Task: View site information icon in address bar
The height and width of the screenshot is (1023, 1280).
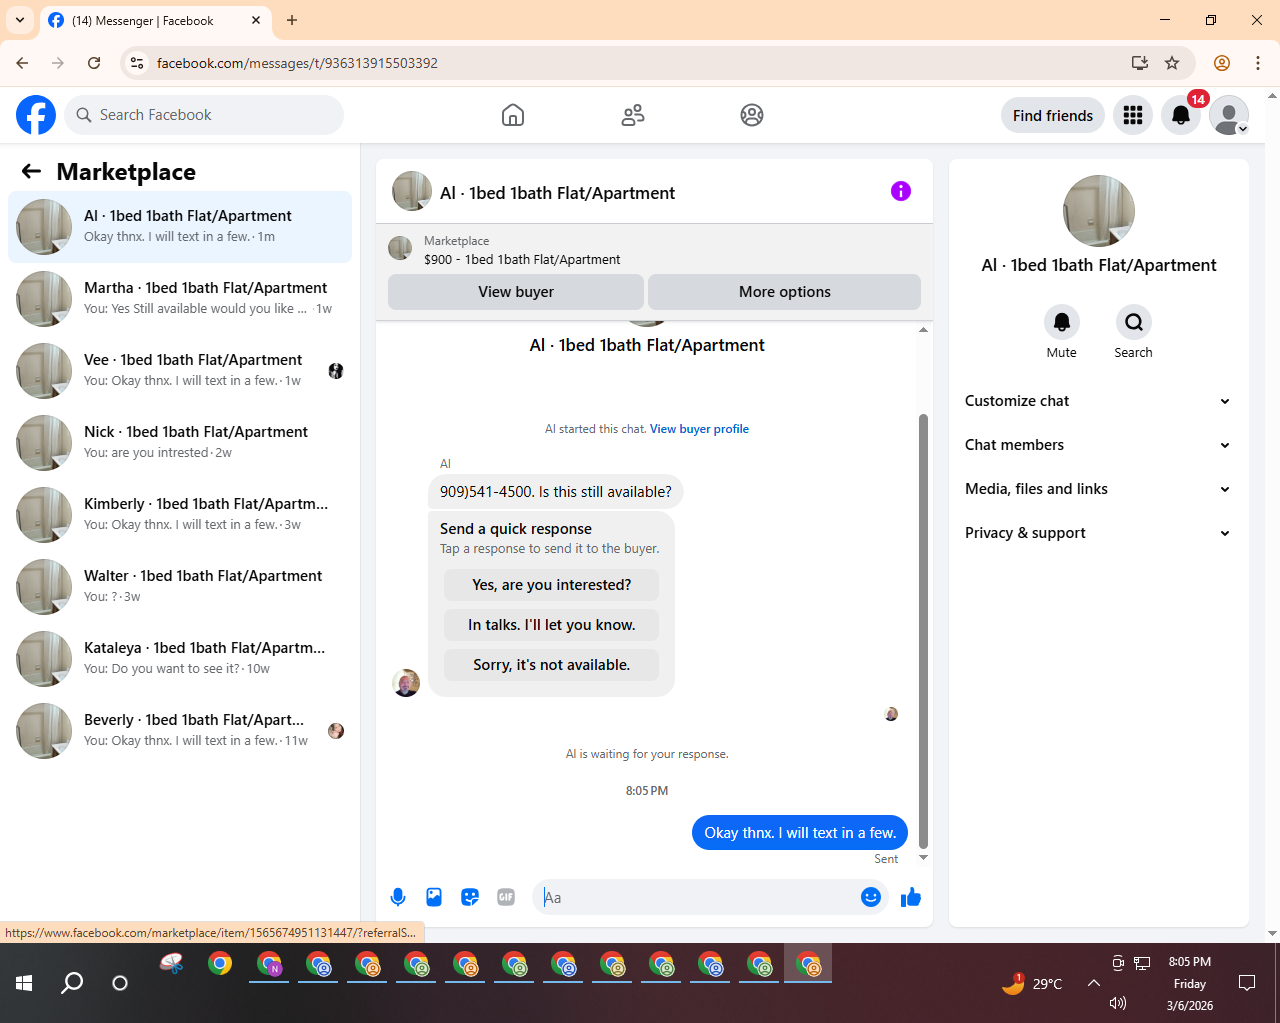Action: pos(138,63)
